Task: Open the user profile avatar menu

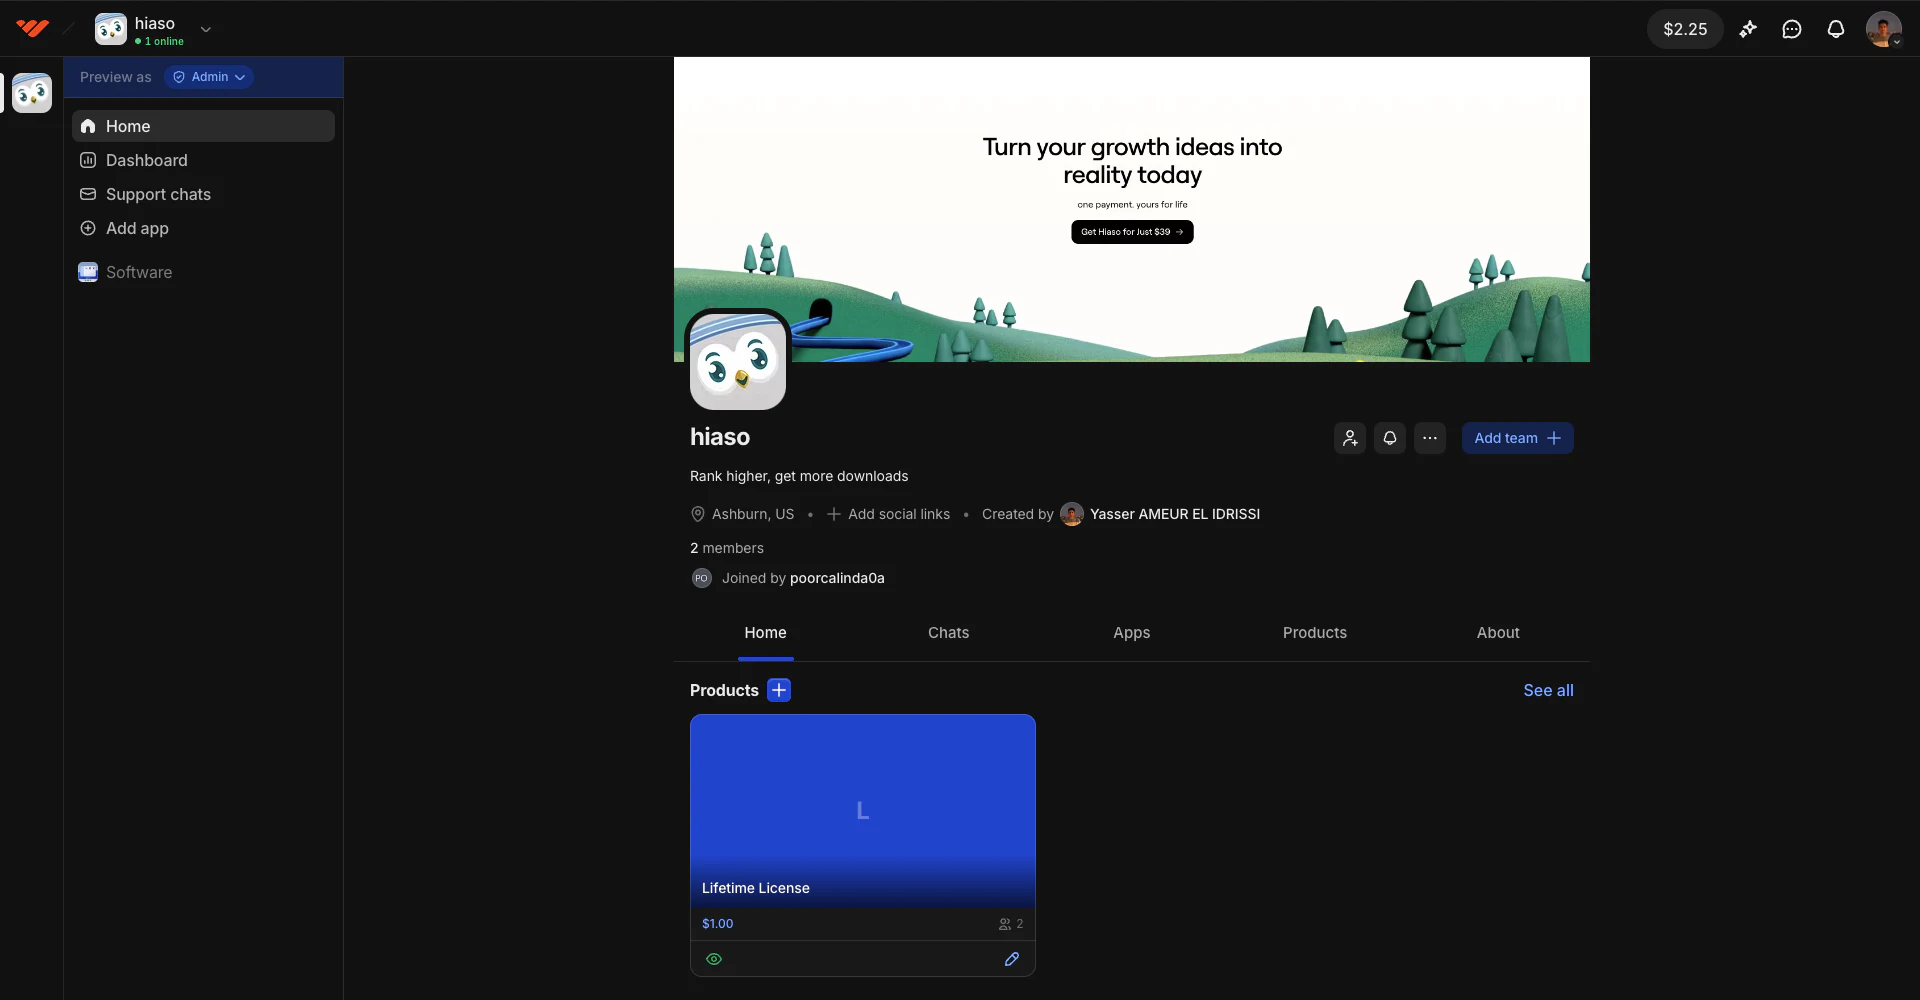Action: tap(1884, 29)
